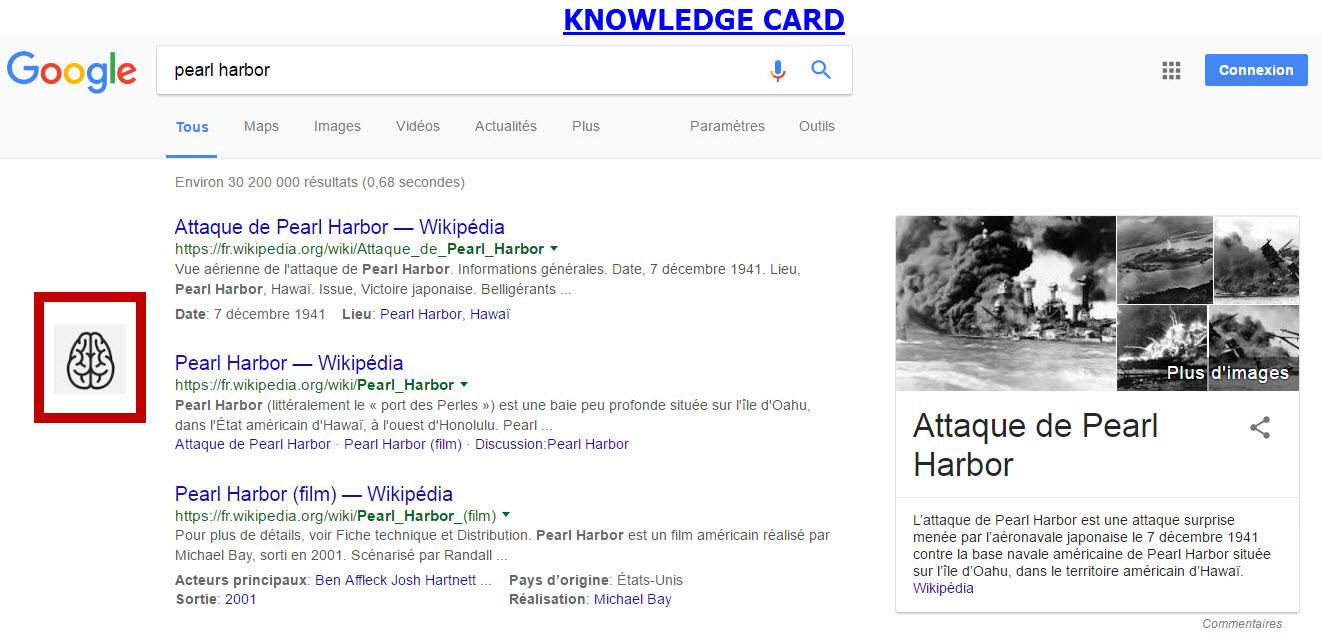Expand dropdown arrow beside wiki/Pearl_Harbor URL
The image size is (1322, 633).
pos(464,384)
